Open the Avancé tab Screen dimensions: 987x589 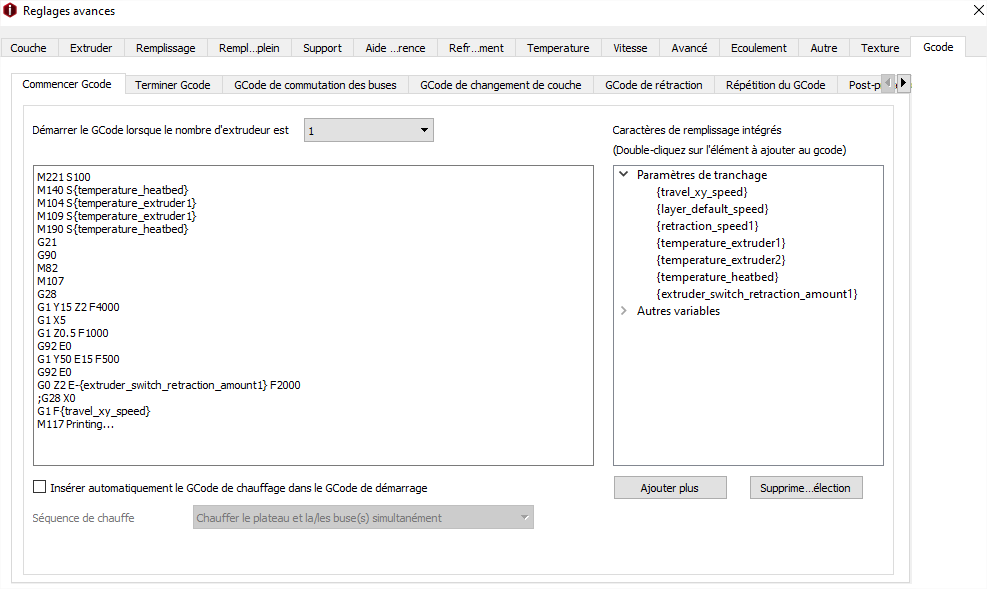coord(689,48)
